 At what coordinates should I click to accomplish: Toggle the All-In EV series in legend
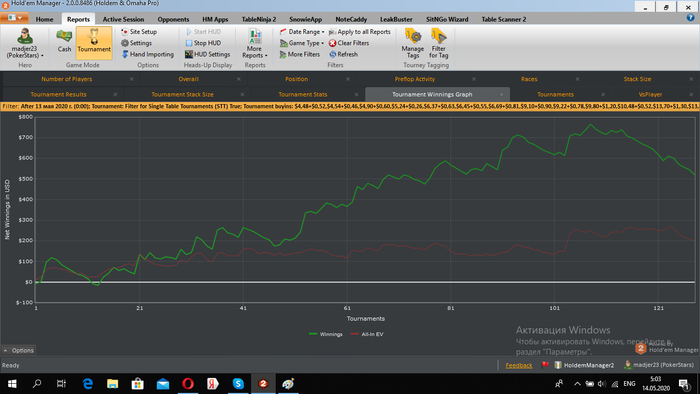click(367, 334)
